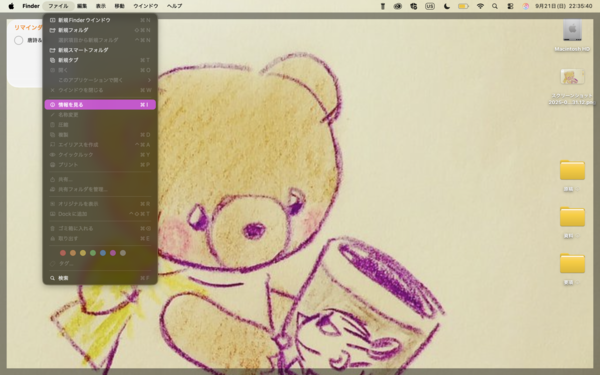Select オリジナルを表示 menu entry
The width and height of the screenshot is (600, 375).
100,204
